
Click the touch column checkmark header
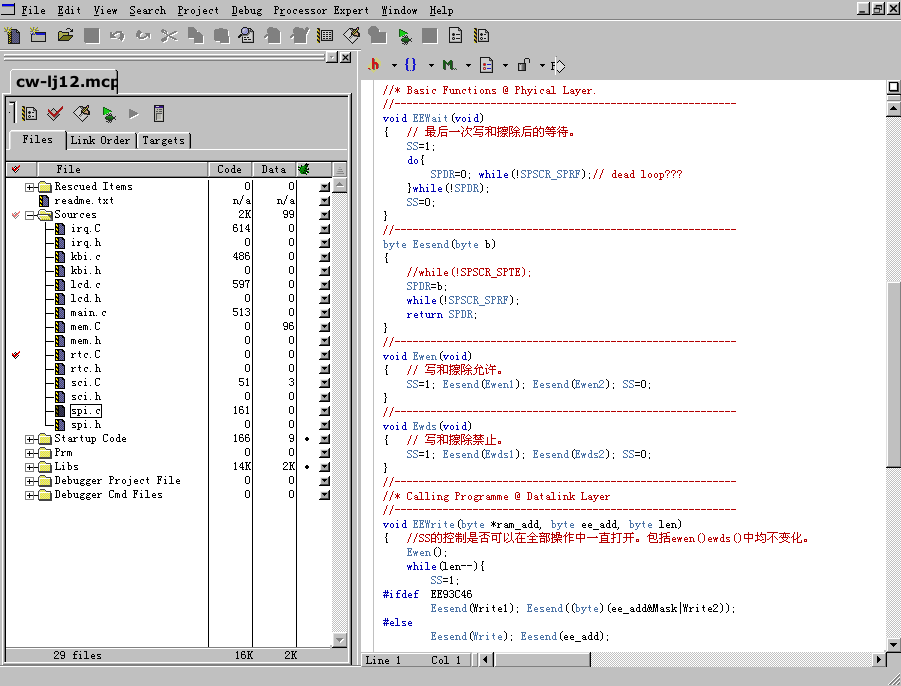pos(16,169)
